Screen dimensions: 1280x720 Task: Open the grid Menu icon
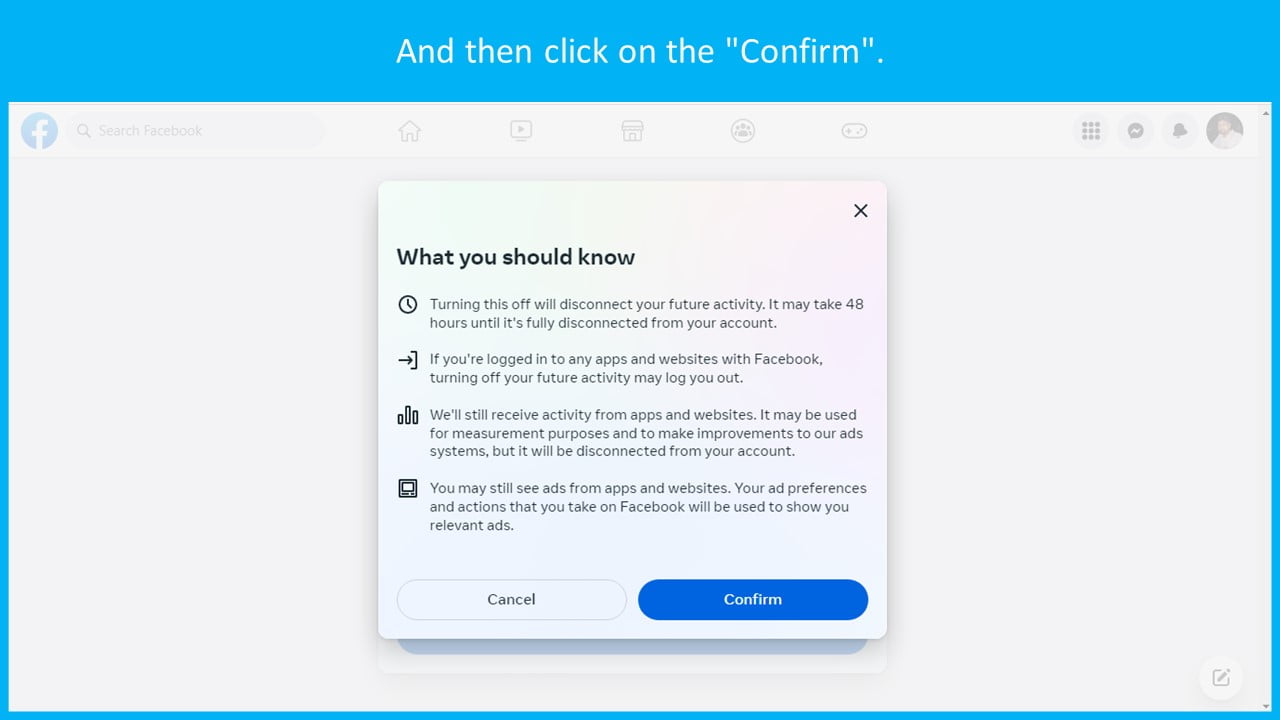pos(1091,131)
